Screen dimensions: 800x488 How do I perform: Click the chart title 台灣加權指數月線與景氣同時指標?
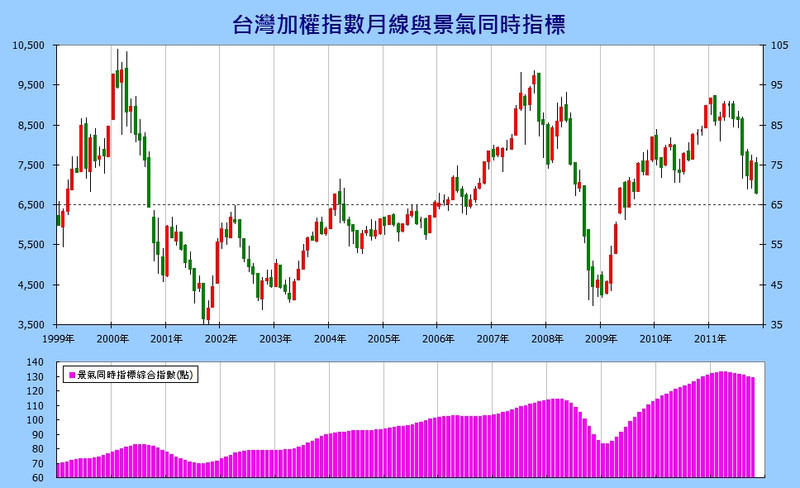coord(399,24)
